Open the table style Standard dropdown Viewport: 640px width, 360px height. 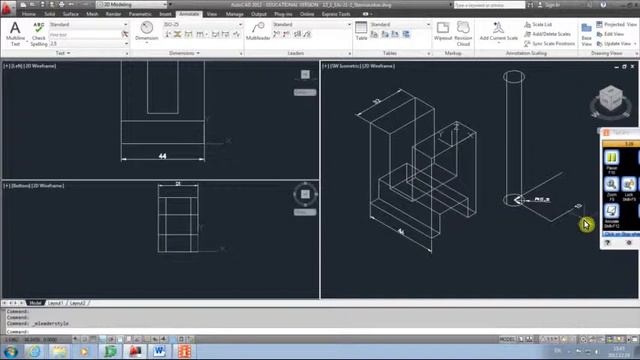point(400,24)
